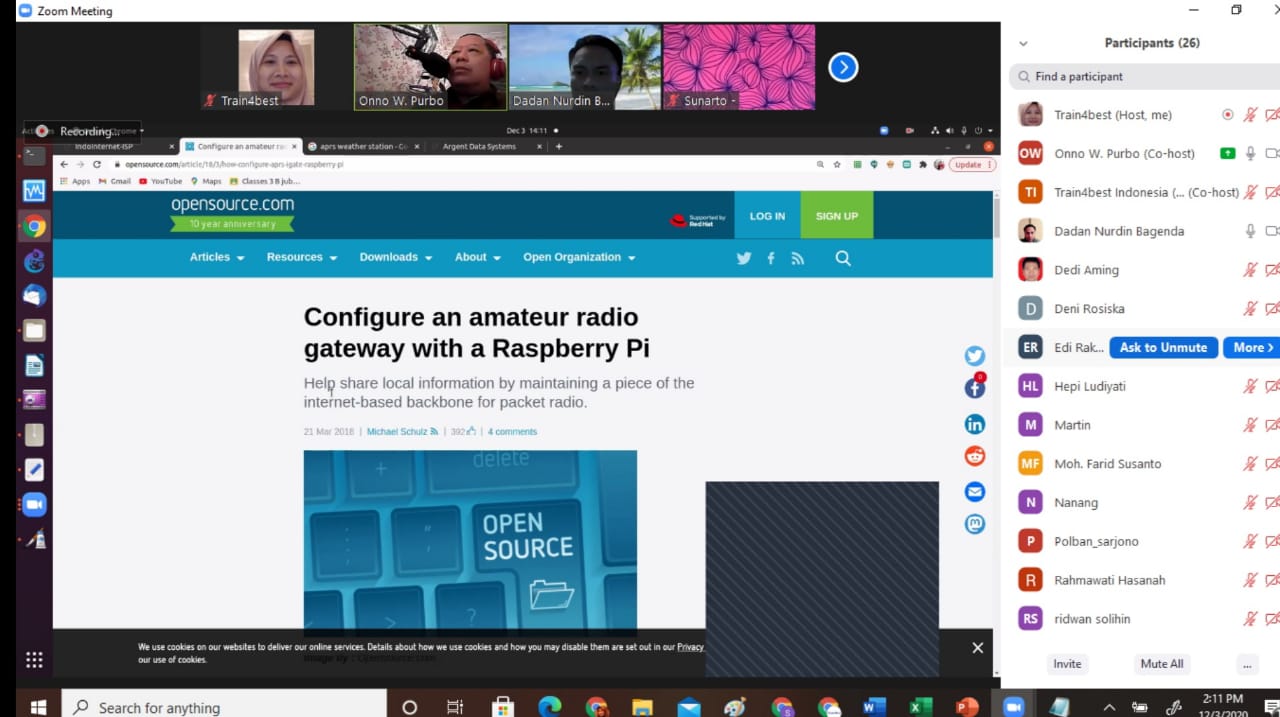The image size is (1280, 717).
Task: Click the LinkedIn share icon
Action: pos(975,424)
